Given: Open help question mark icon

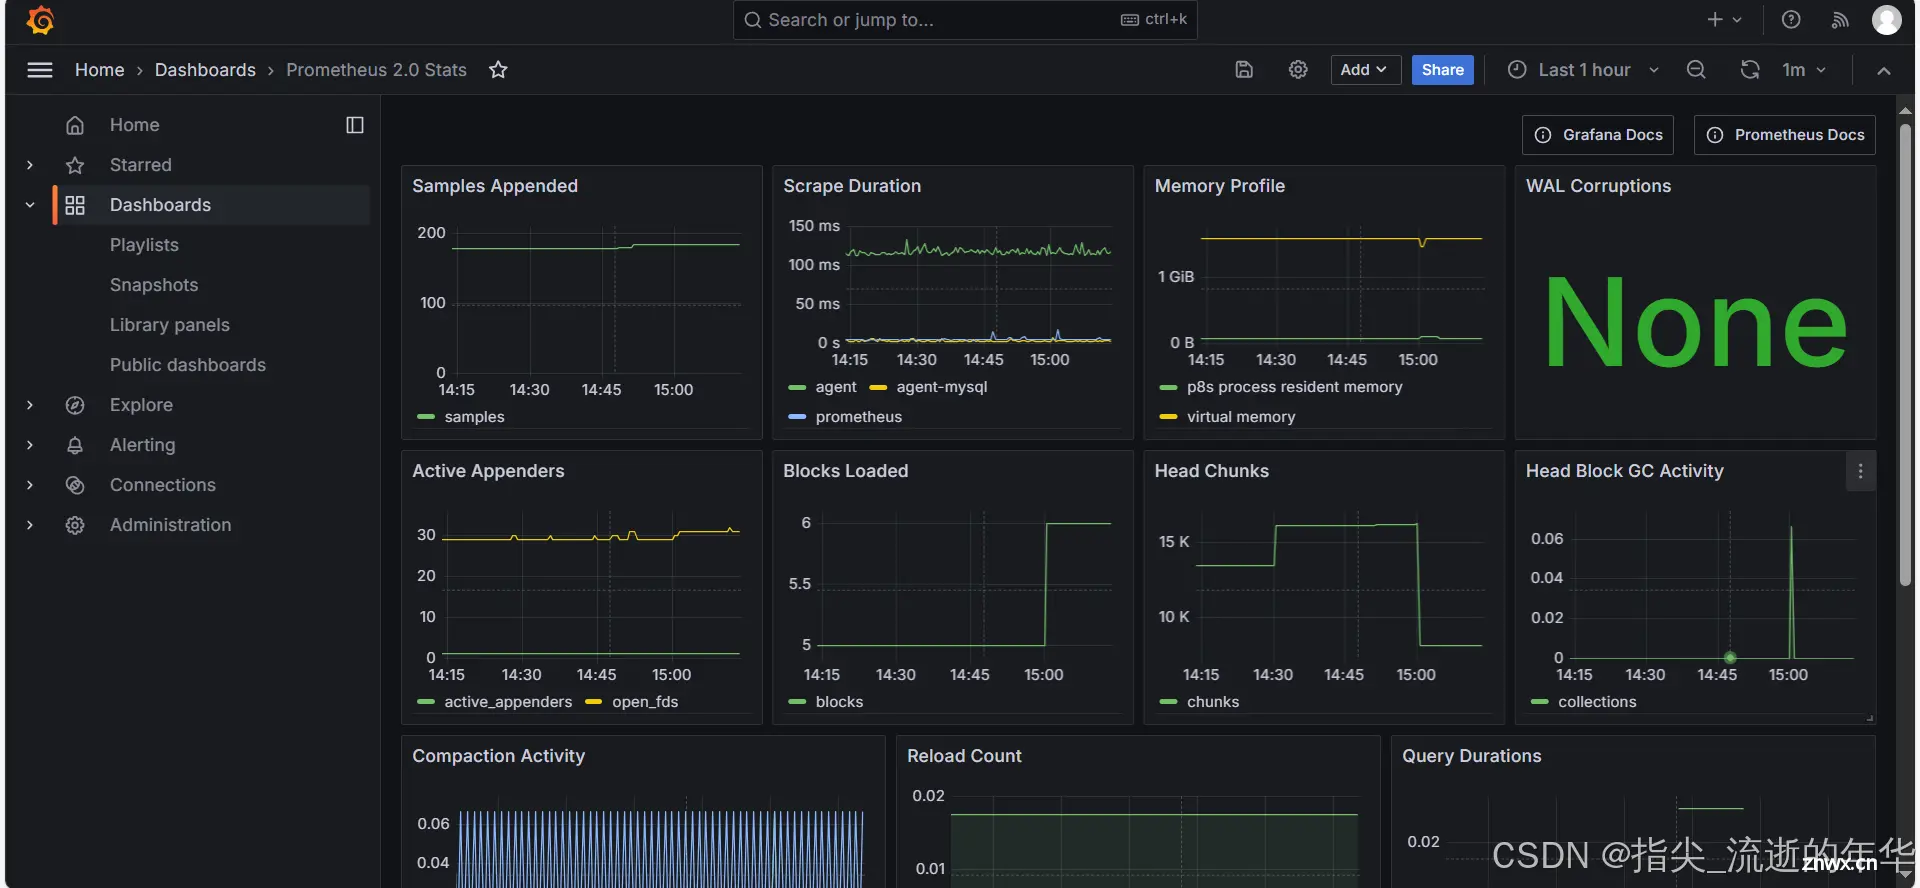Looking at the screenshot, I should click(x=1791, y=20).
